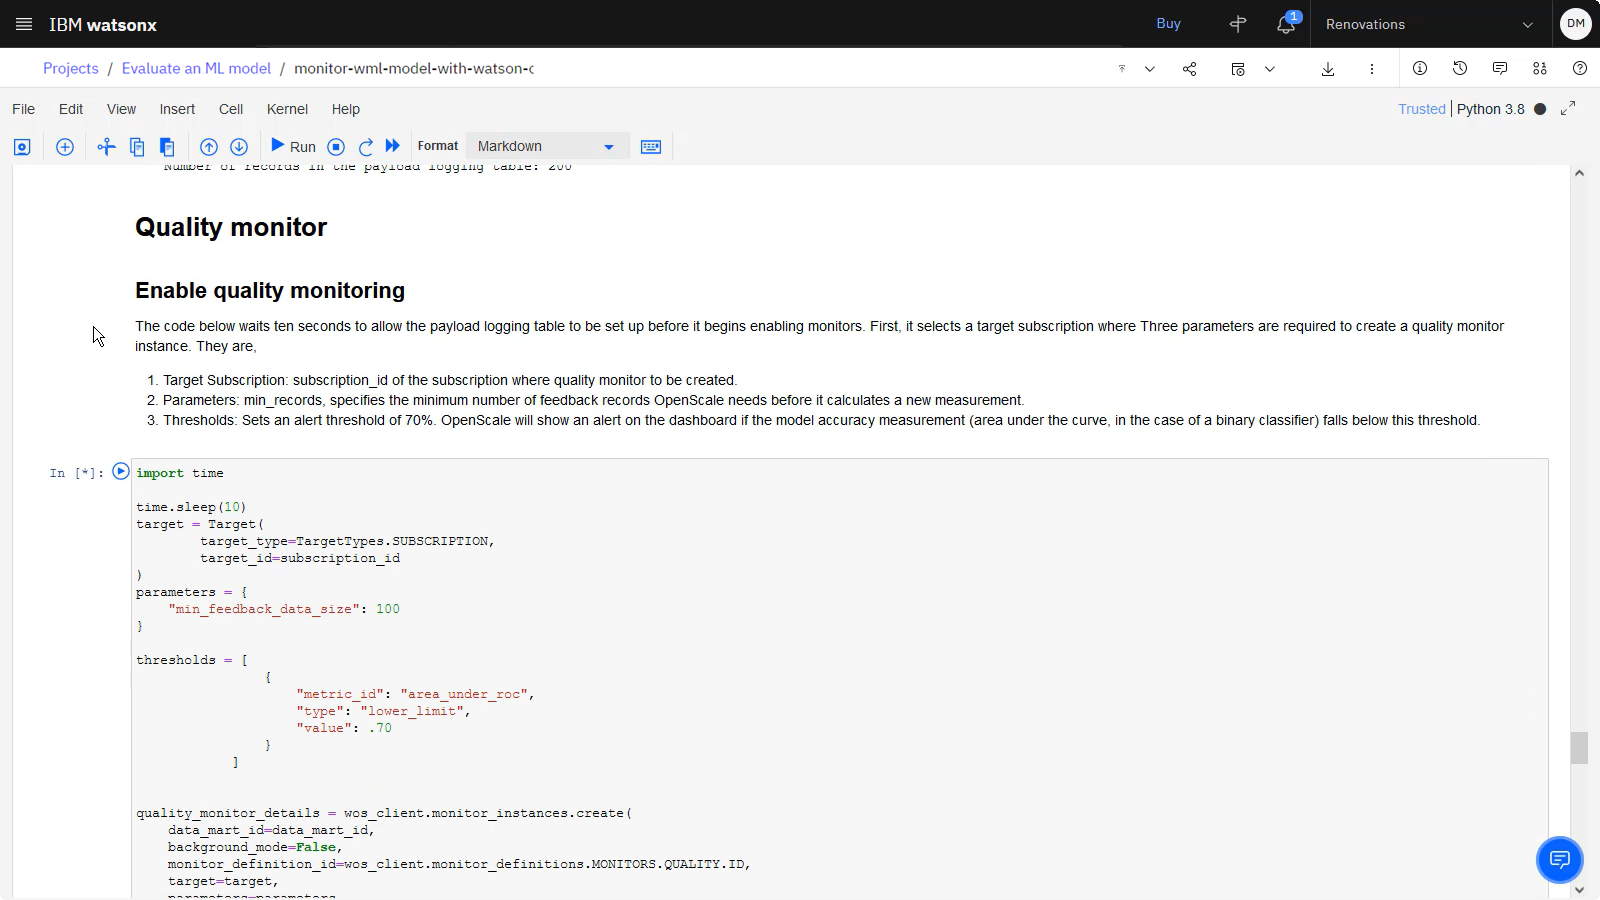Open the Insert menu
The width and height of the screenshot is (1600, 900).
tap(177, 109)
